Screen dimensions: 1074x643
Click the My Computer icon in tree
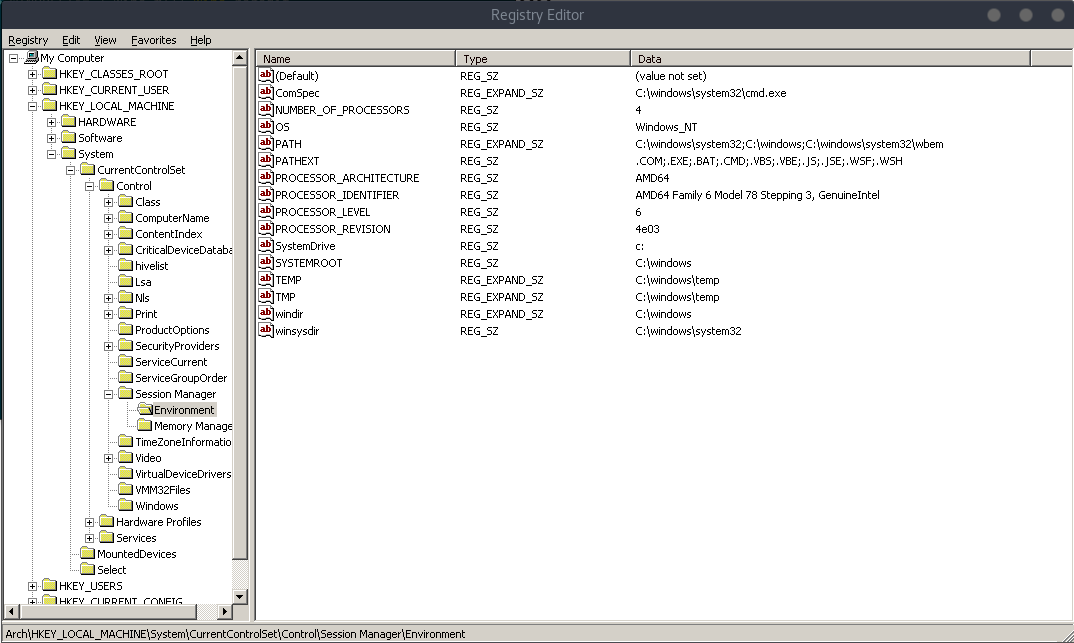(x=31, y=58)
